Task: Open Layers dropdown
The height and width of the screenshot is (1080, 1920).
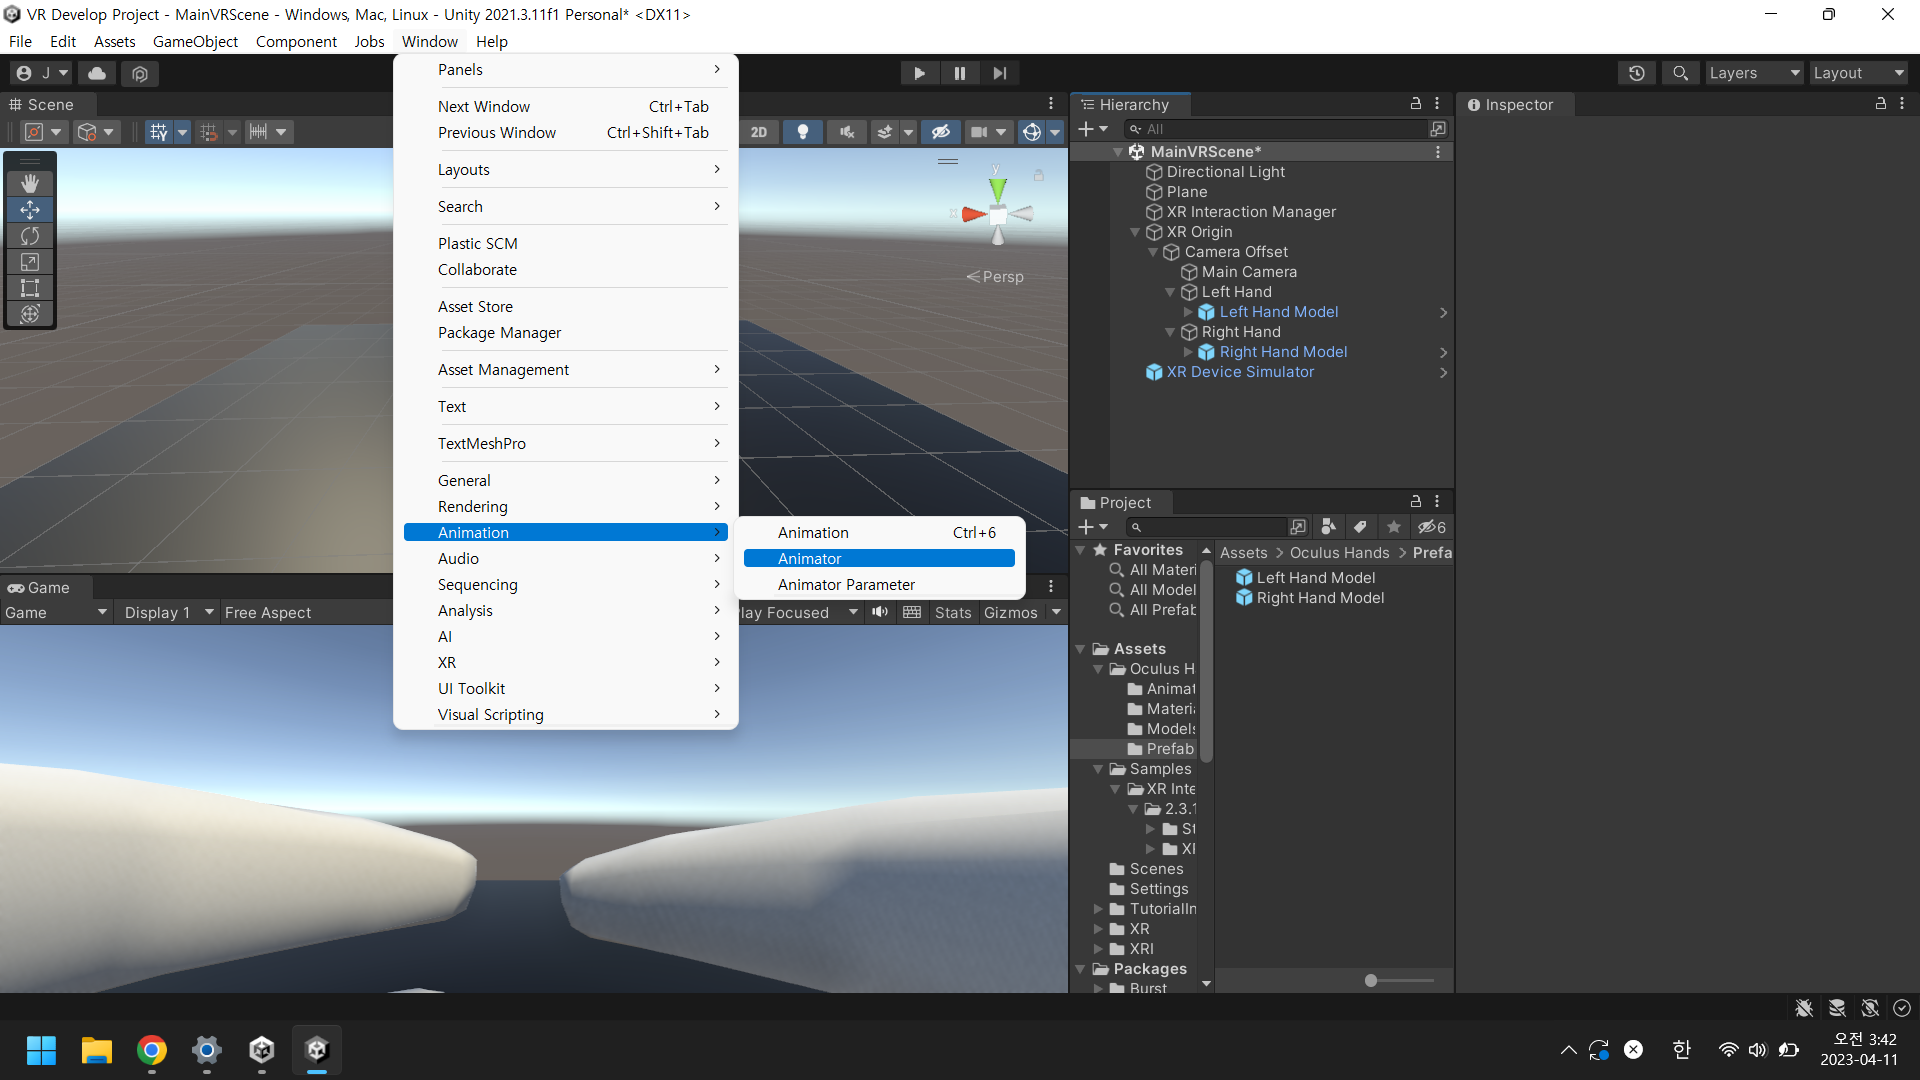Action: tap(1754, 73)
